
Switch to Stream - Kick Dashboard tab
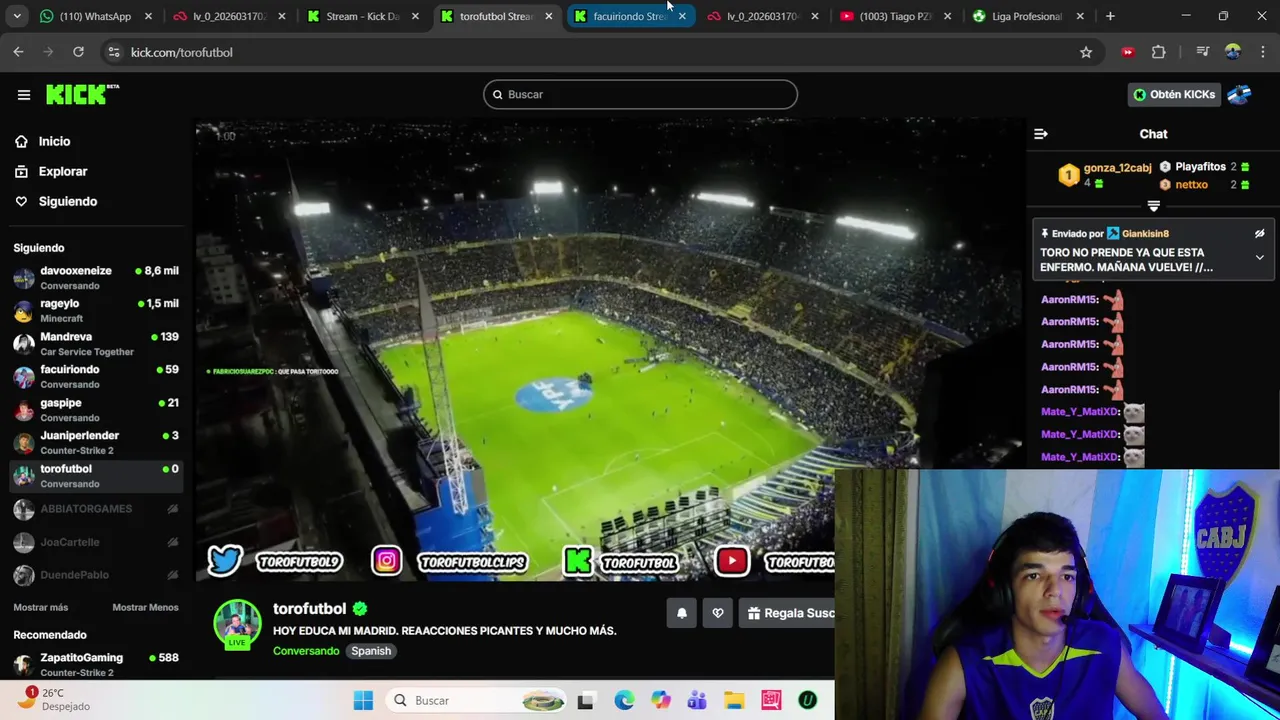coord(362,16)
